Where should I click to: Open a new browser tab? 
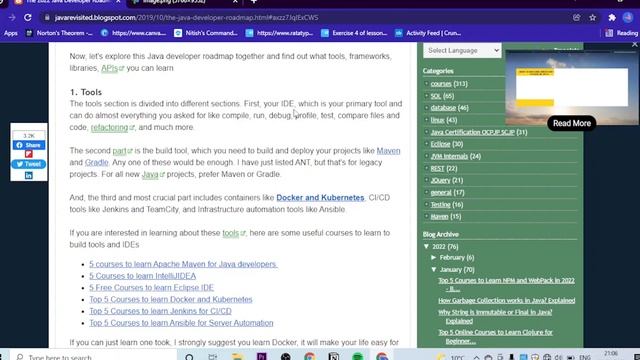point(254,2)
